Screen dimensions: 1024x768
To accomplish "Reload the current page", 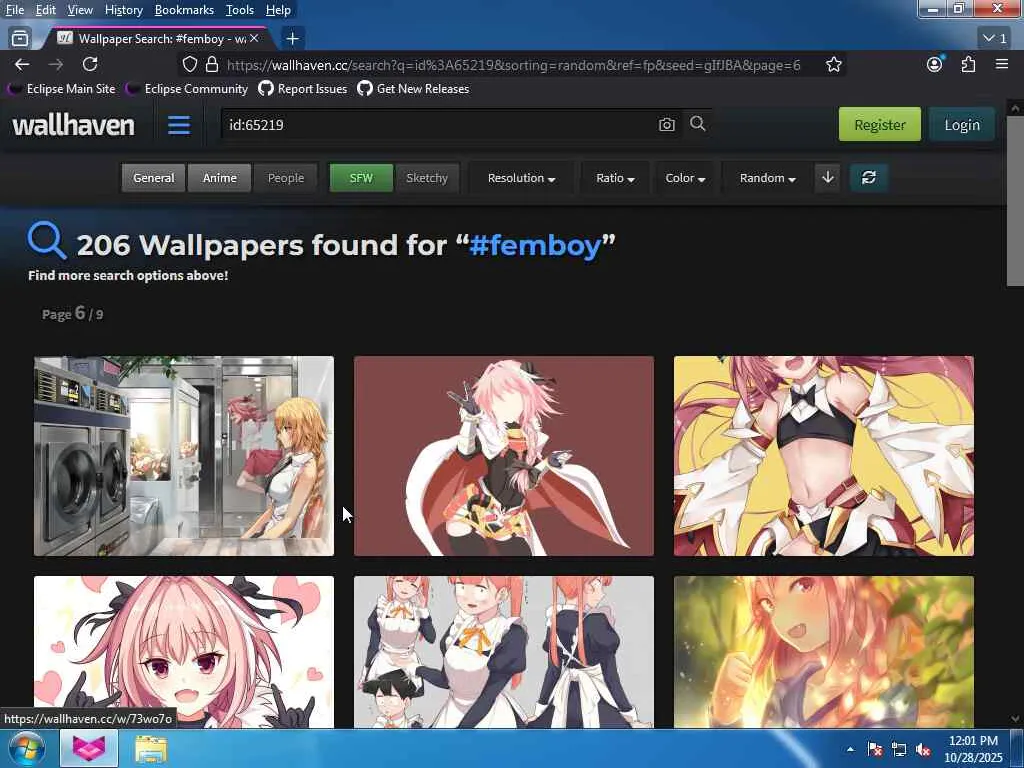I will (x=90, y=64).
